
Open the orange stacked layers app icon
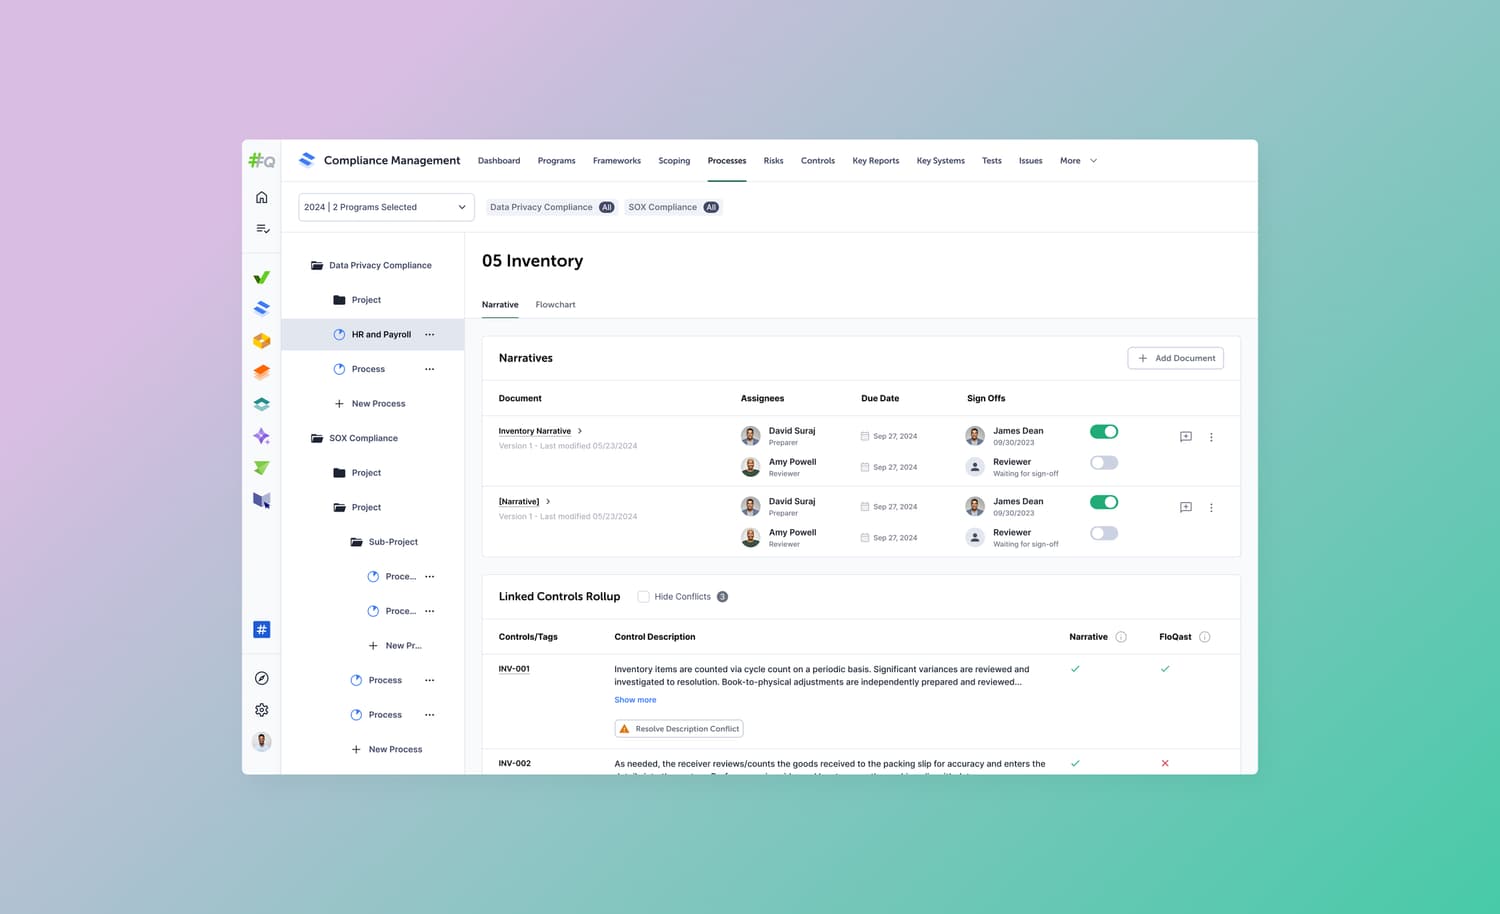tap(261, 372)
